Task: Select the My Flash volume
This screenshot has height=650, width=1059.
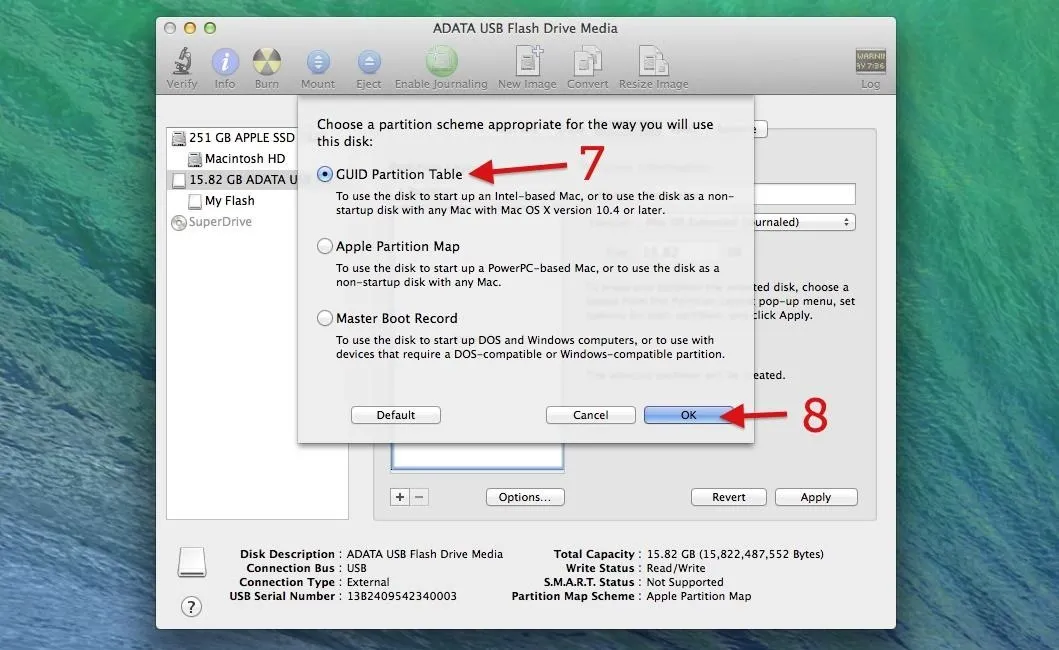Action: click(x=222, y=201)
